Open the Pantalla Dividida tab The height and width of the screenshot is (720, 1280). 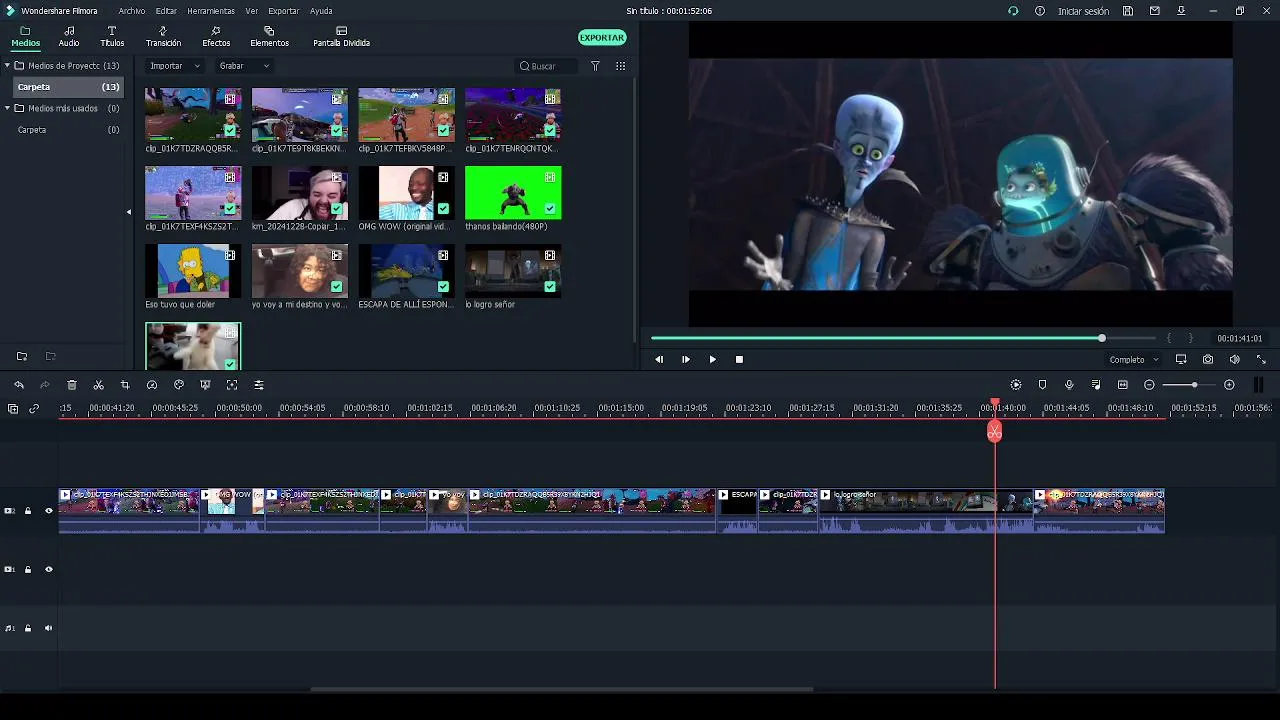tap(341, 37)
